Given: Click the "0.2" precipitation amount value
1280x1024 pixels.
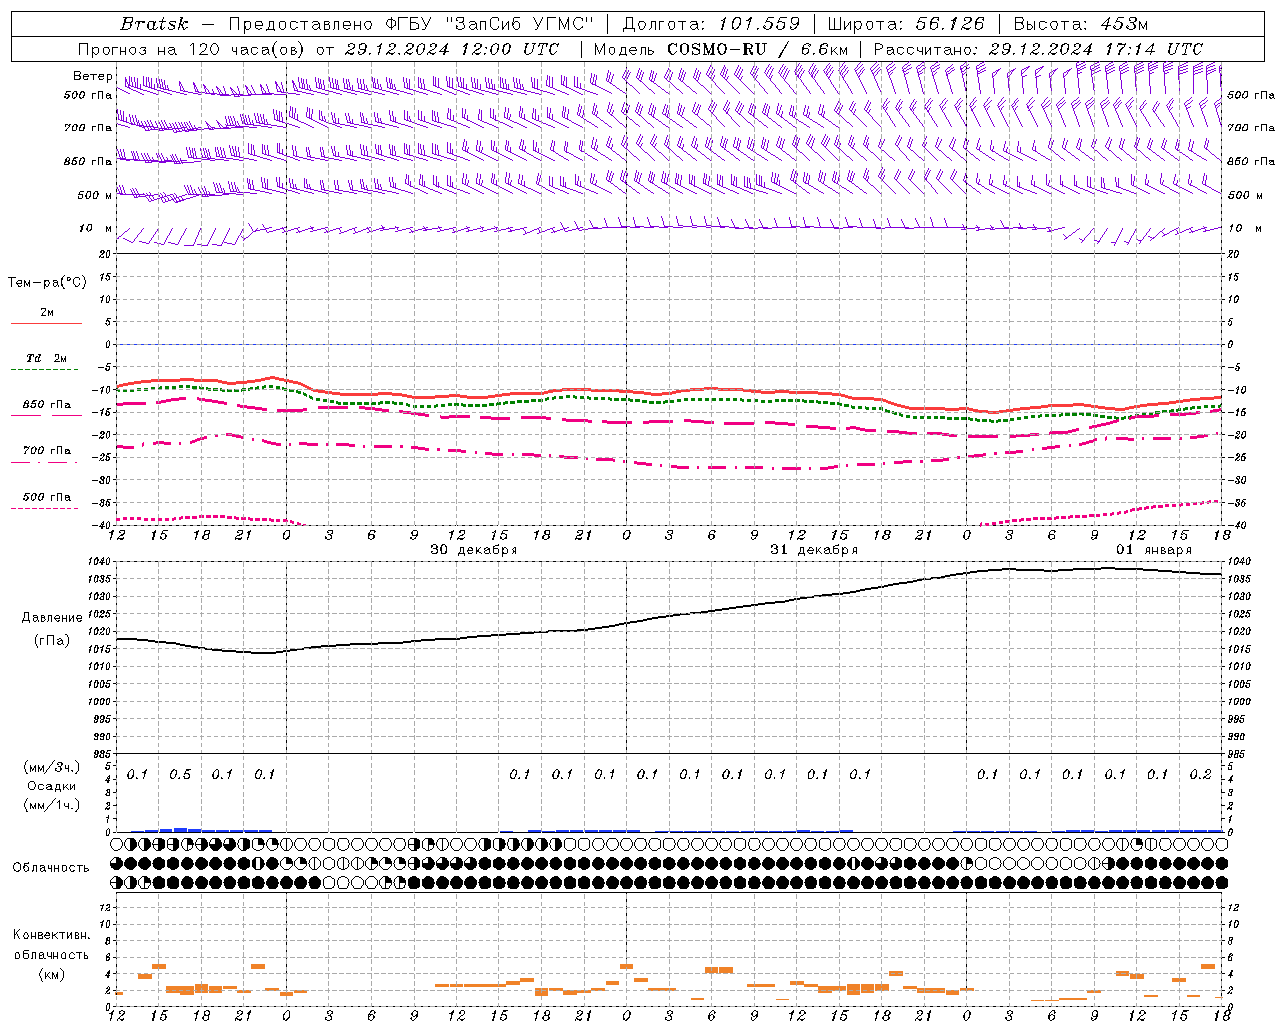Looking at the screenshot, I should tap(1200, 775).
